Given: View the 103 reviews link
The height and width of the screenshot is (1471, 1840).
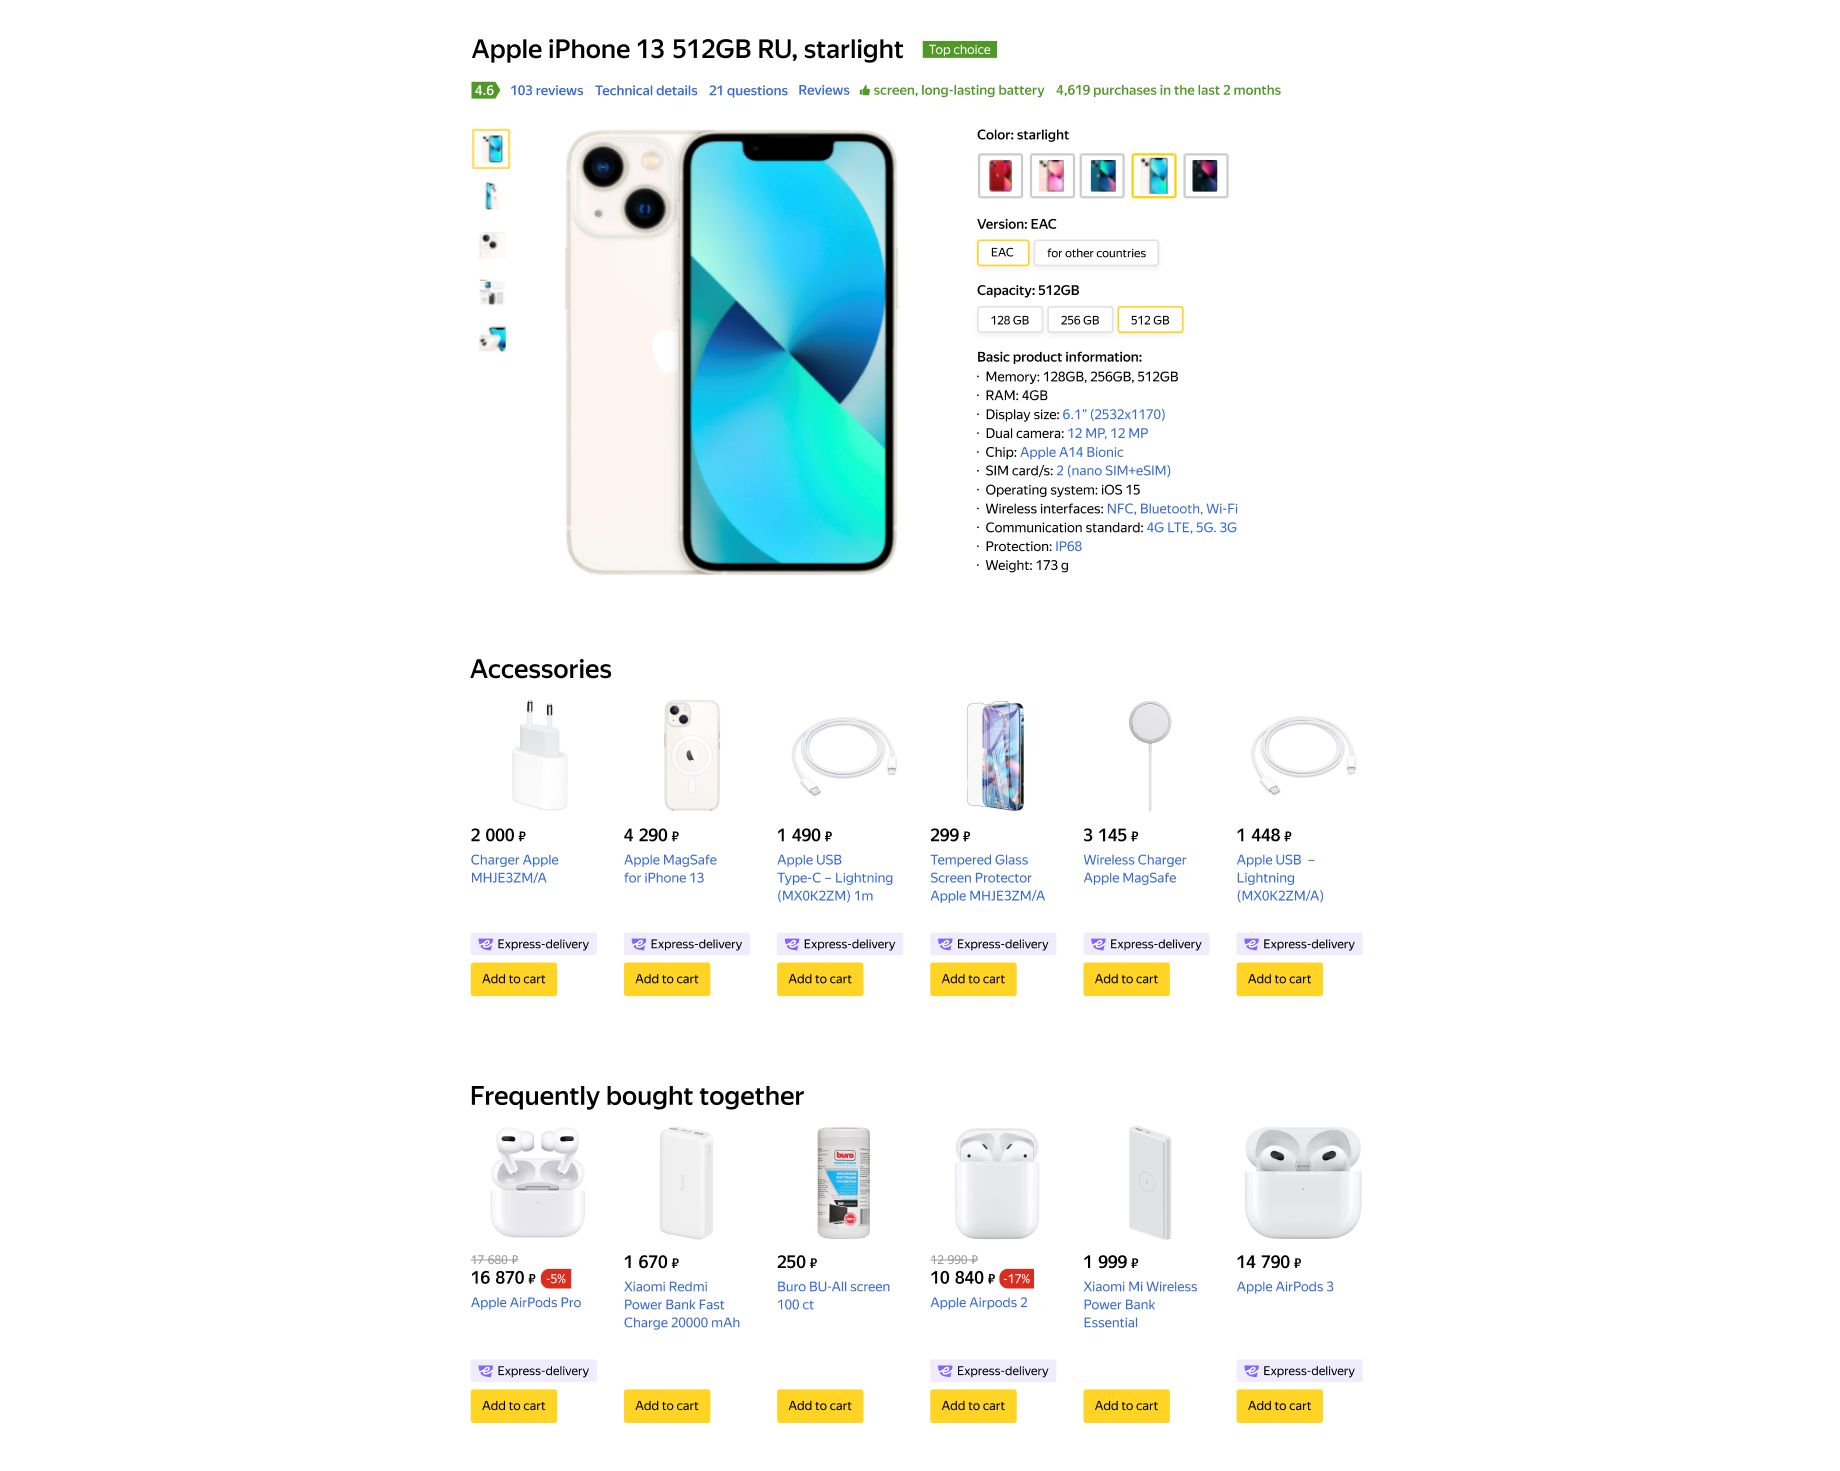Looking at the screenshot, I should point(547,90).
